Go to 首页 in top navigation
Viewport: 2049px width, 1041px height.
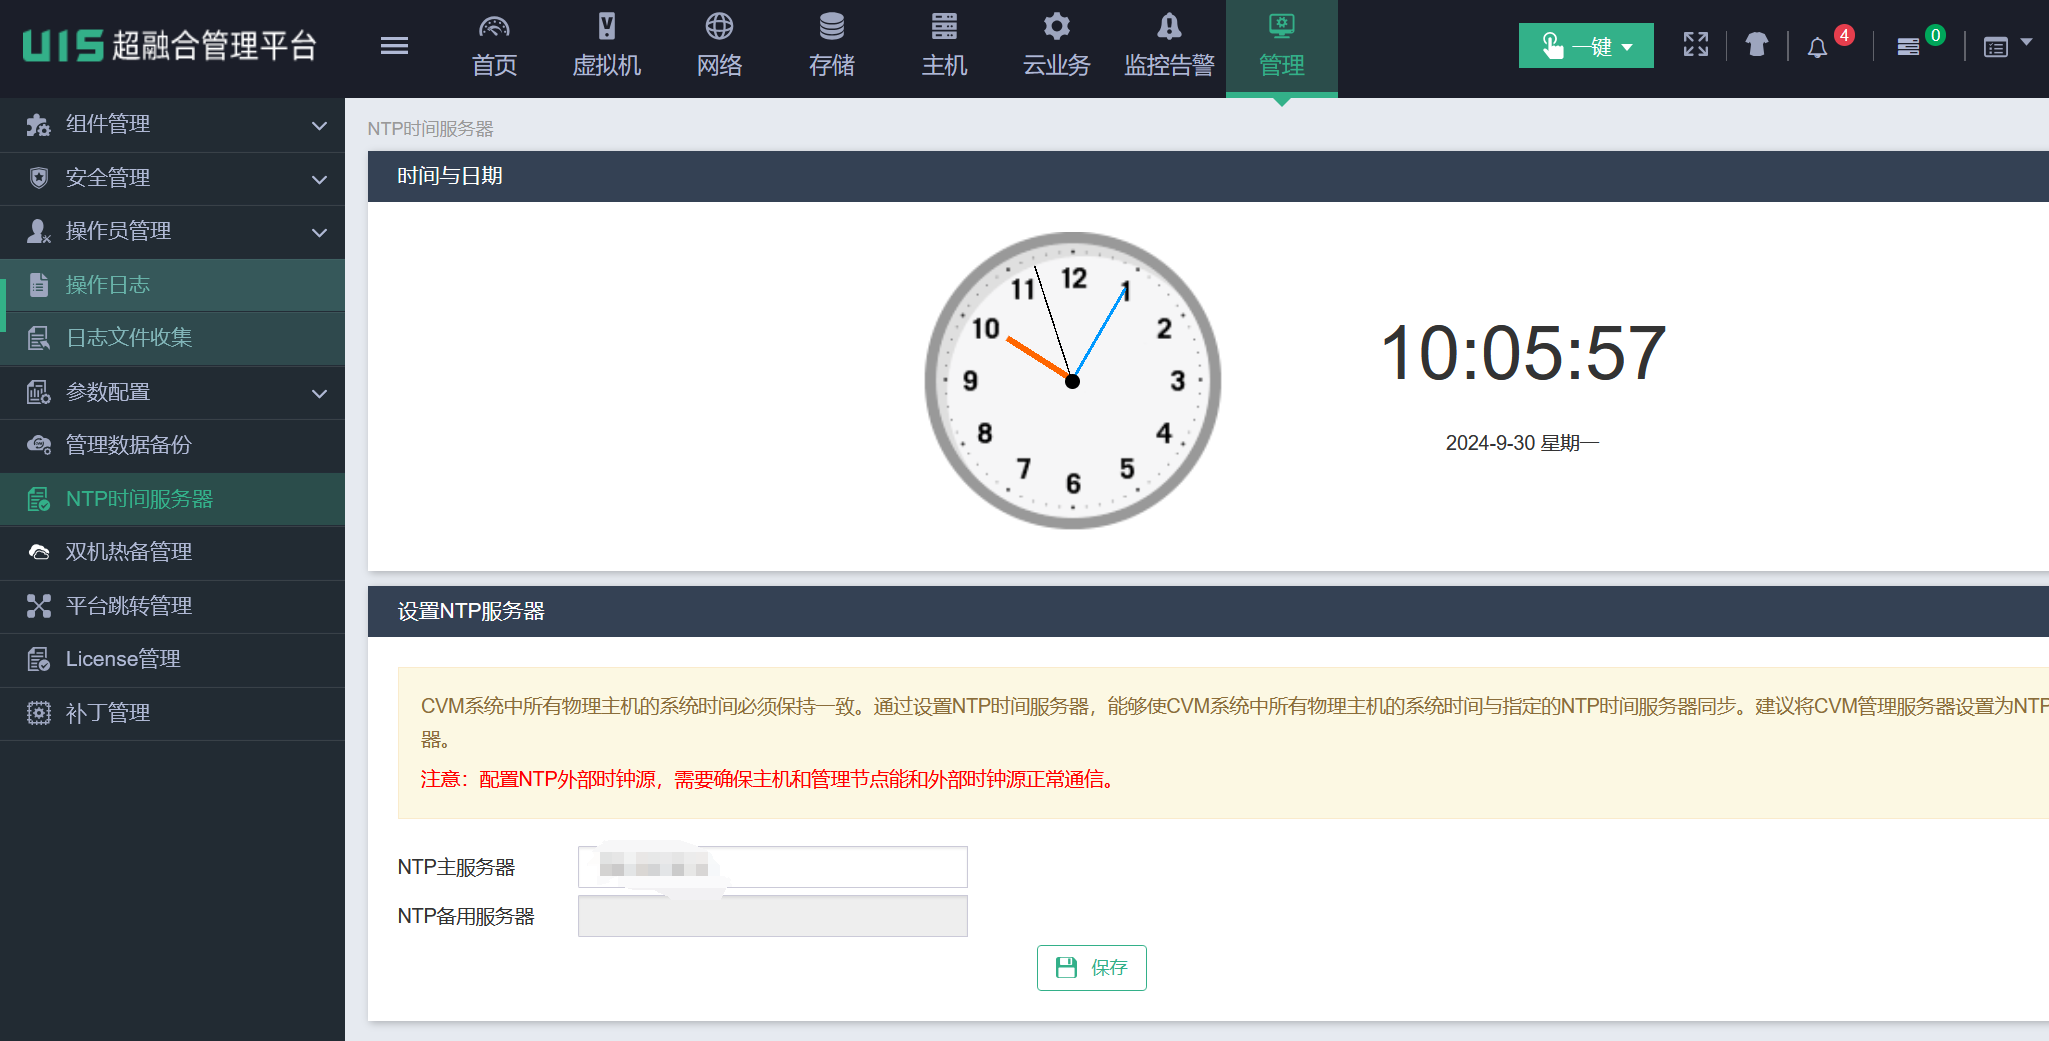(x=494, y=65)
